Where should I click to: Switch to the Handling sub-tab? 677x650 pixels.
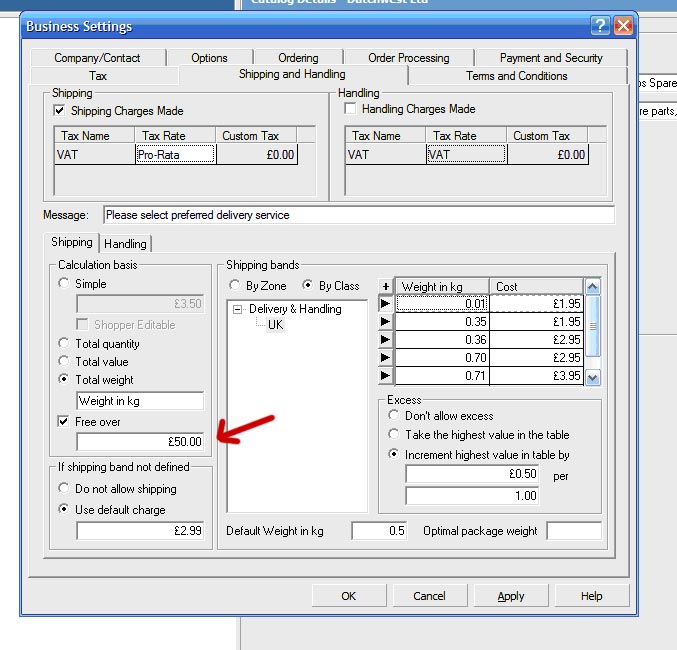click(x=125, y=243)
